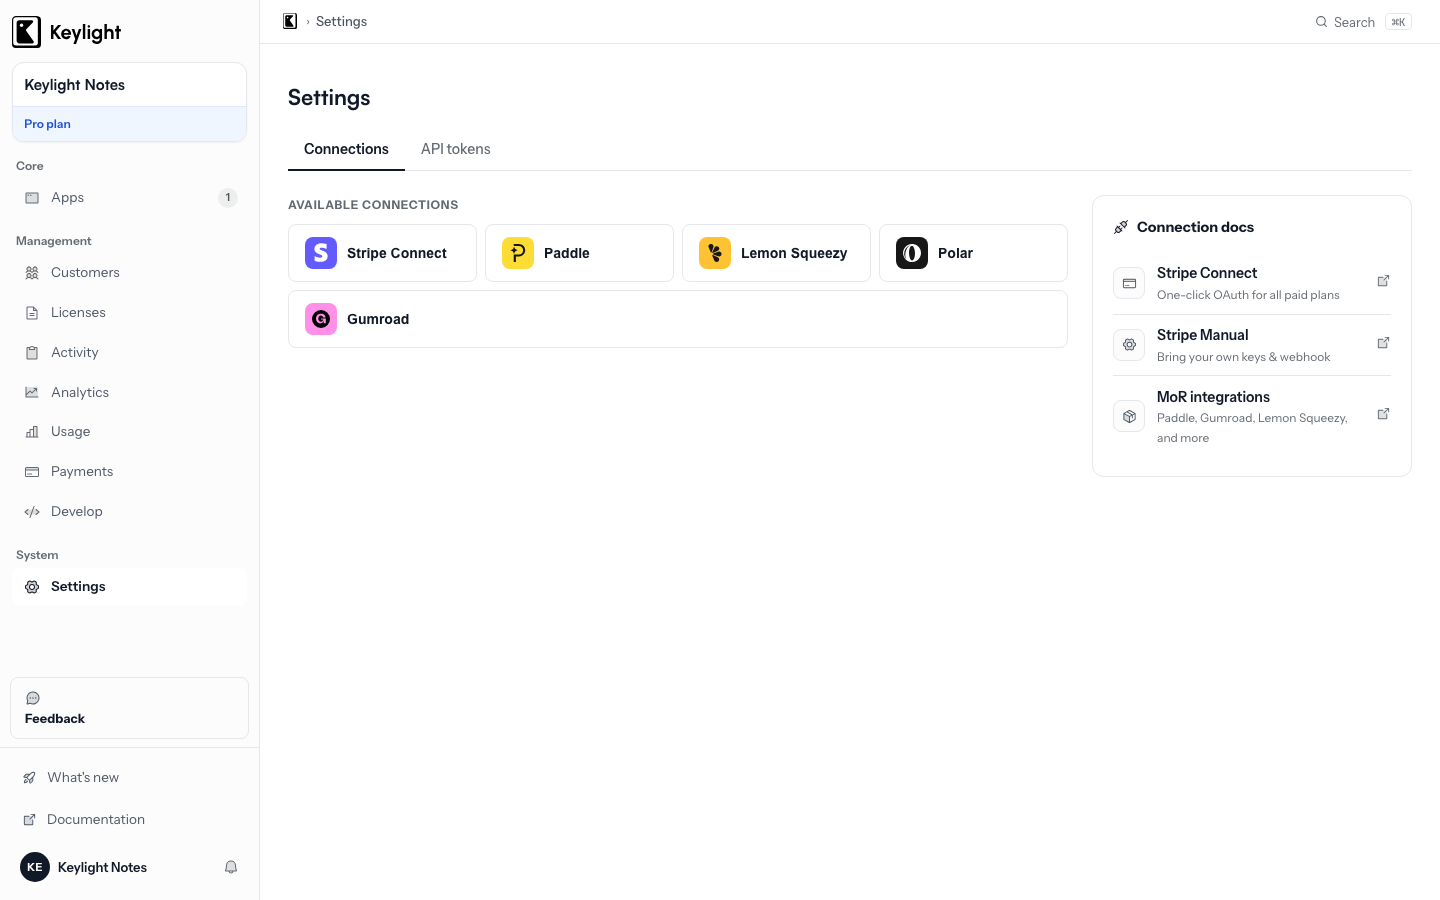
Task: Switch to the API tokens tab
Action: click(456, 149)
